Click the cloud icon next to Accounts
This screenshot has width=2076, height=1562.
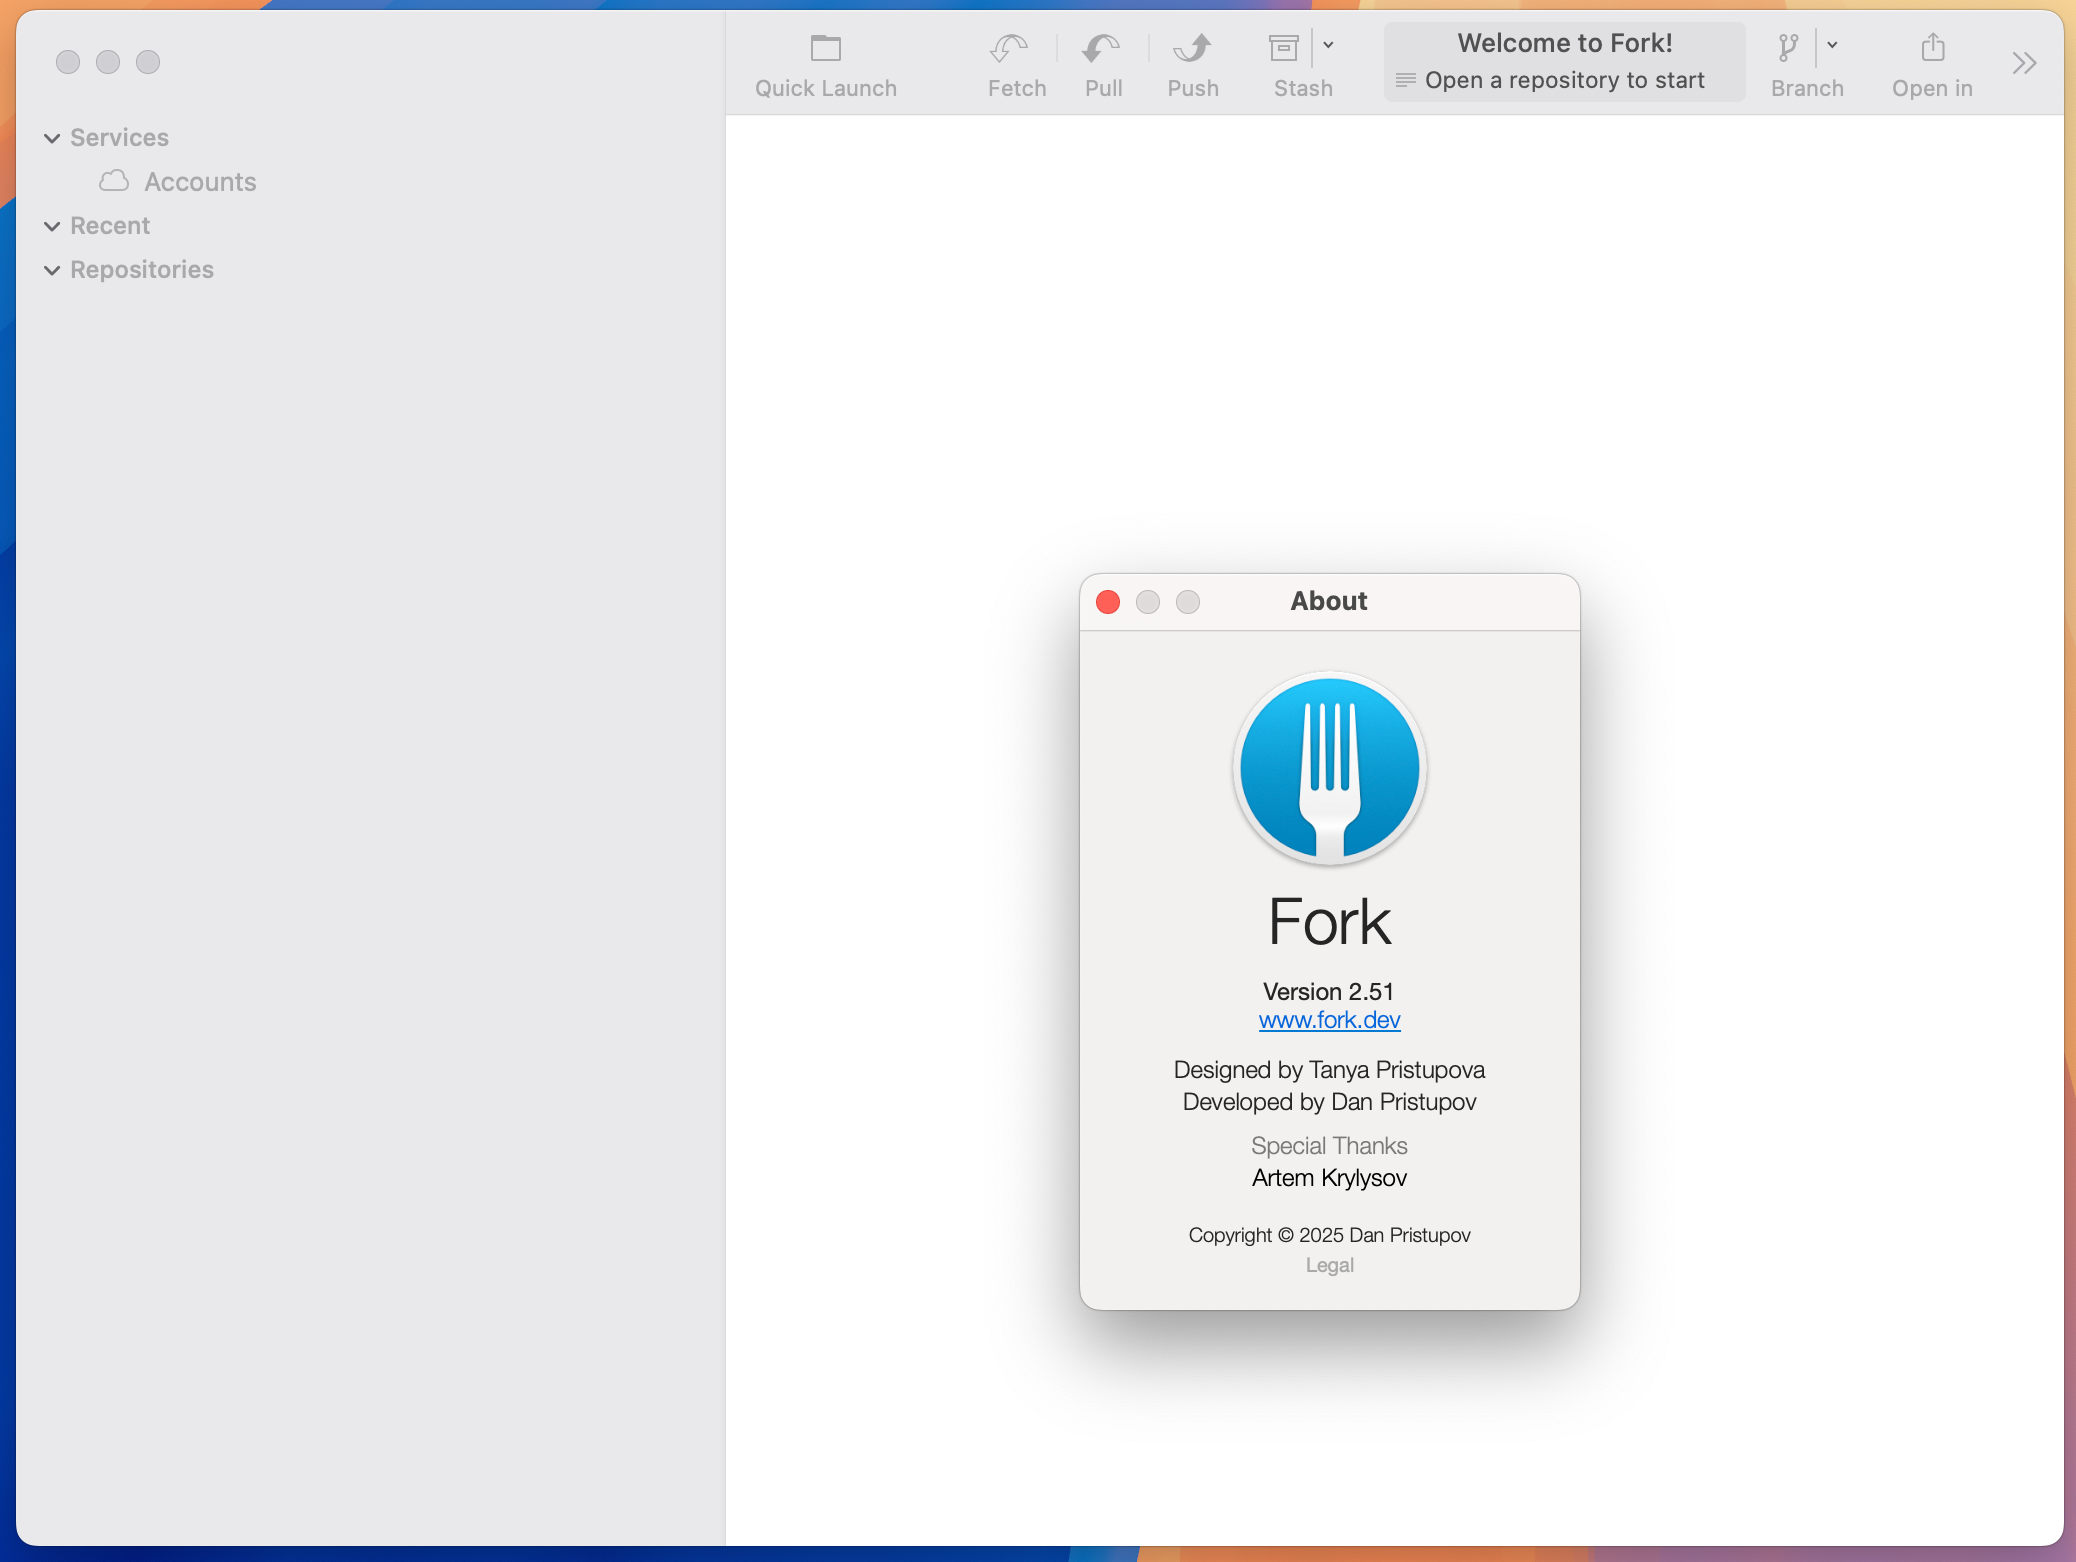point(114,181)
